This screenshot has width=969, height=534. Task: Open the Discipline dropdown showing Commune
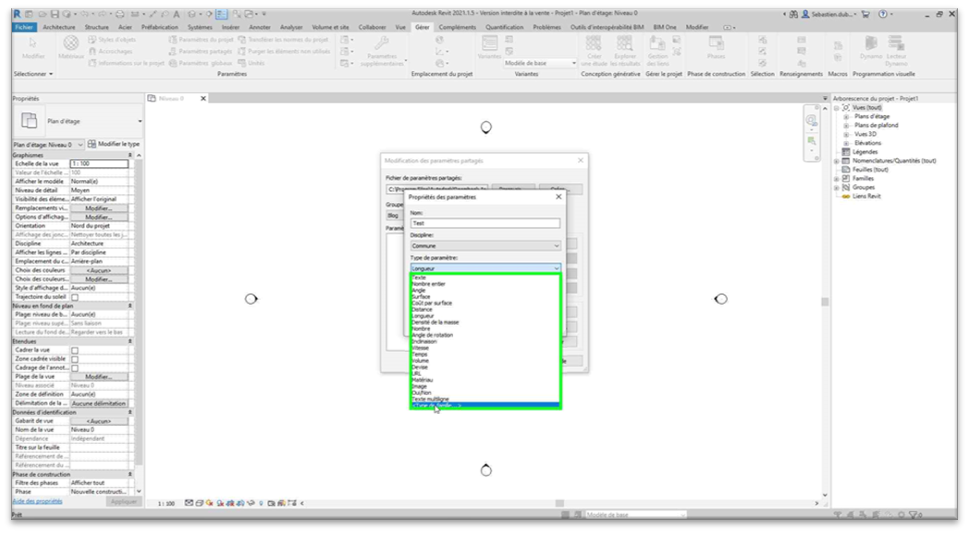coord(485,246)
